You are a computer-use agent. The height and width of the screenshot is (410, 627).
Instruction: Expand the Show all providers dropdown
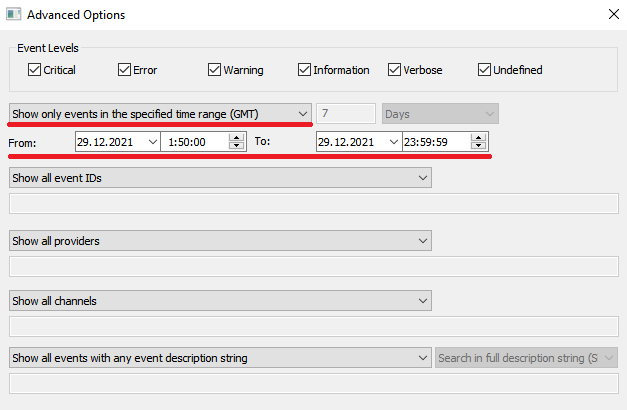pyautogui.click(x=423, y=241)
